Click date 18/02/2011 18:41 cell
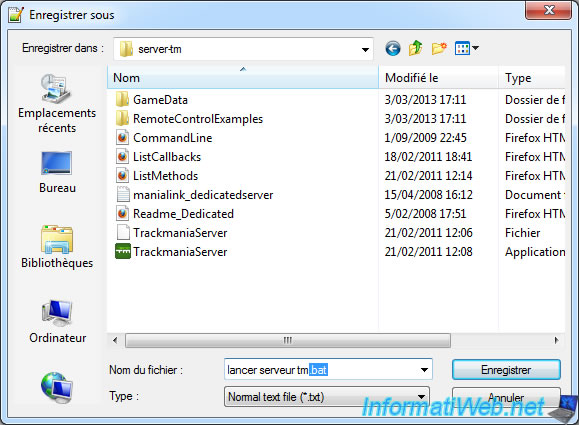The image size is (579, 425). (x=428, y=157)
